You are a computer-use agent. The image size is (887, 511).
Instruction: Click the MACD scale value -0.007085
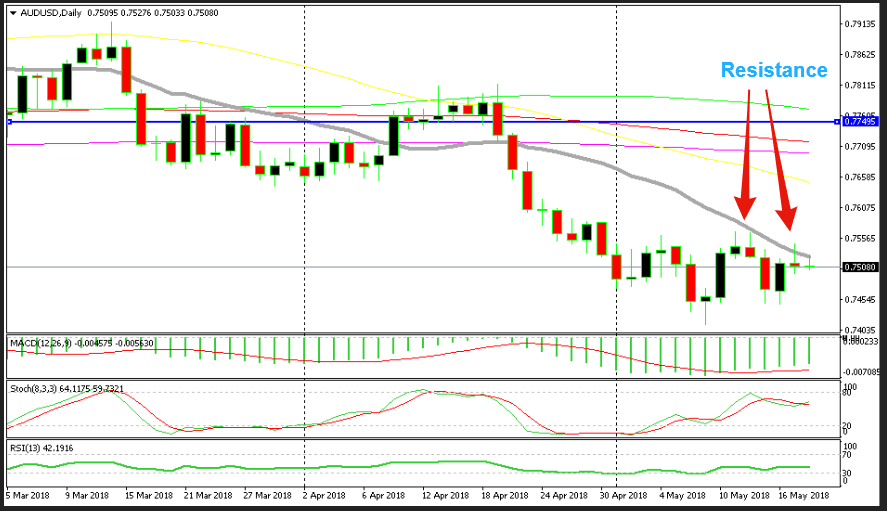click(861, 372)
